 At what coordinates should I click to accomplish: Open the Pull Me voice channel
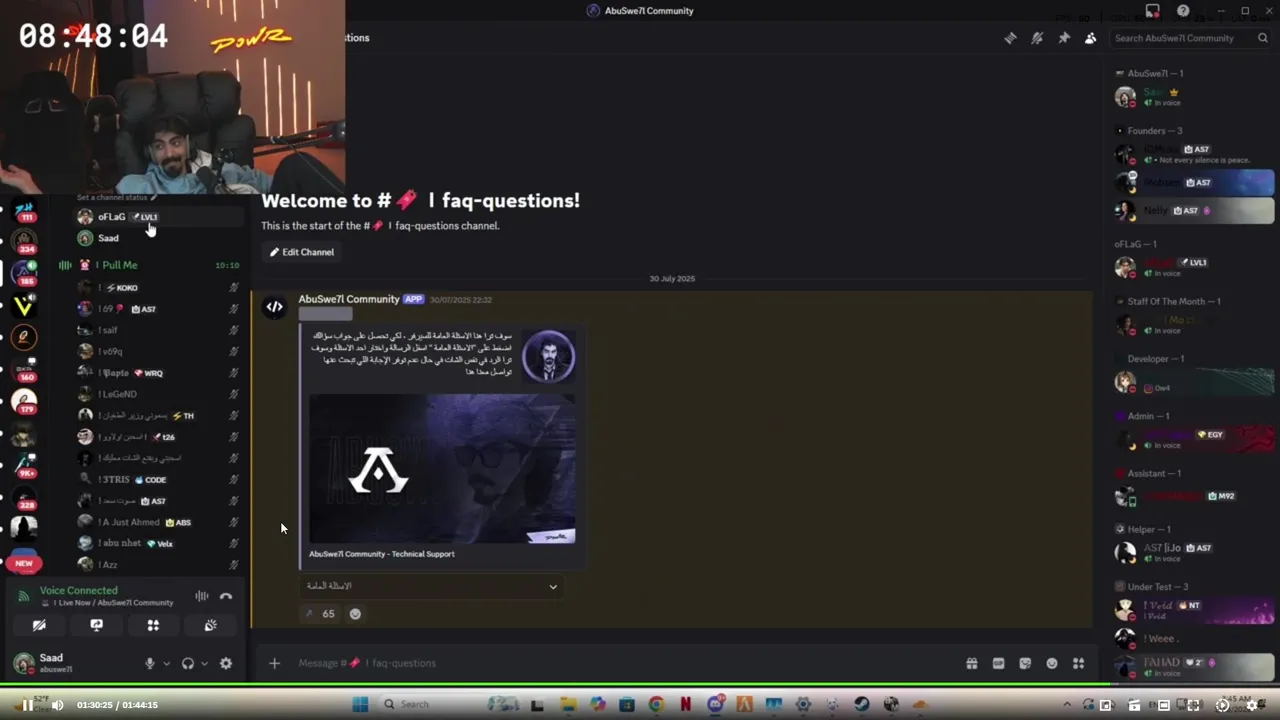[150, 265]
